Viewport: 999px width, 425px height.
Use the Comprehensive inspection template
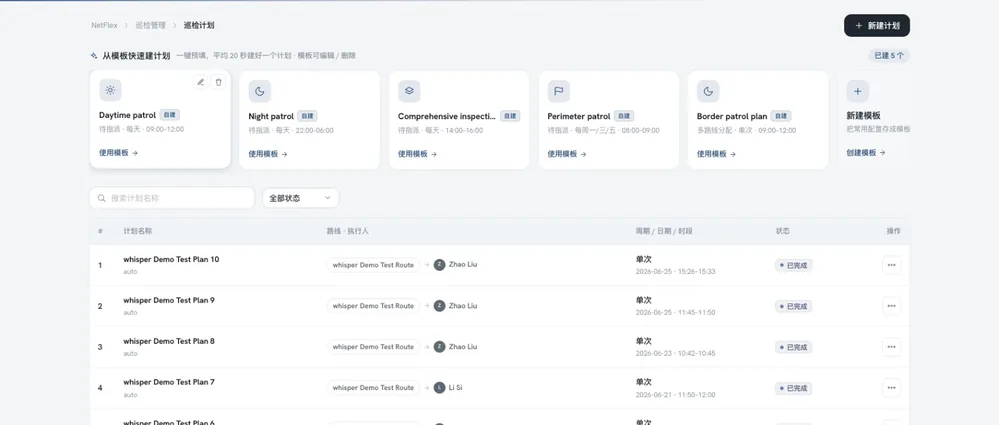[x=417, y=154]
